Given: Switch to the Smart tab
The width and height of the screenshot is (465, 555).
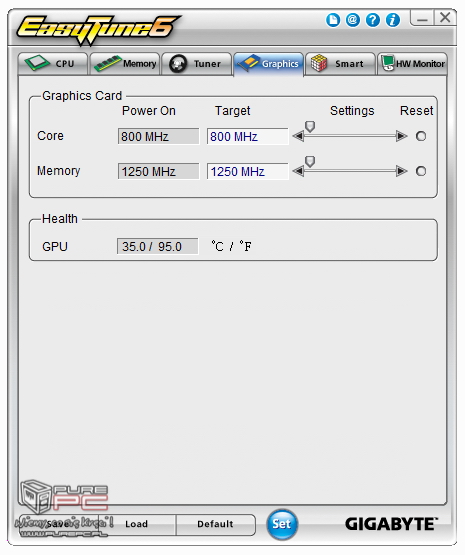Looking at the screenshot, I should tap(340, 64).
